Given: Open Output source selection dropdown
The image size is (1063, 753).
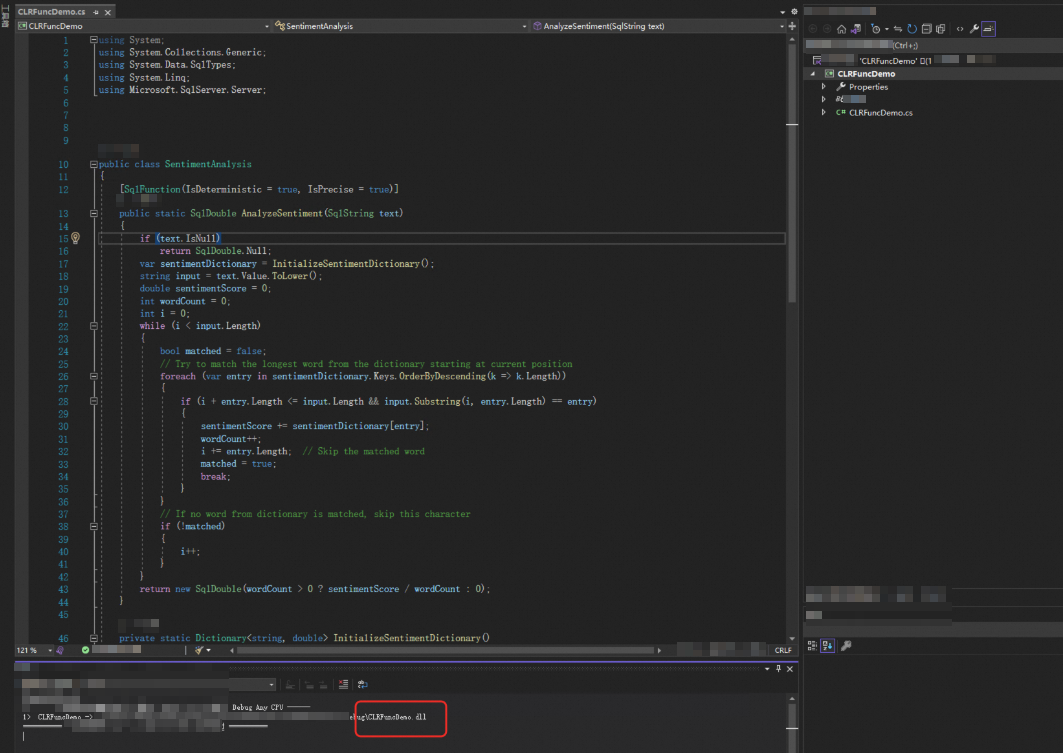Looking at the screenshot, I should click(x=271, y=685).
